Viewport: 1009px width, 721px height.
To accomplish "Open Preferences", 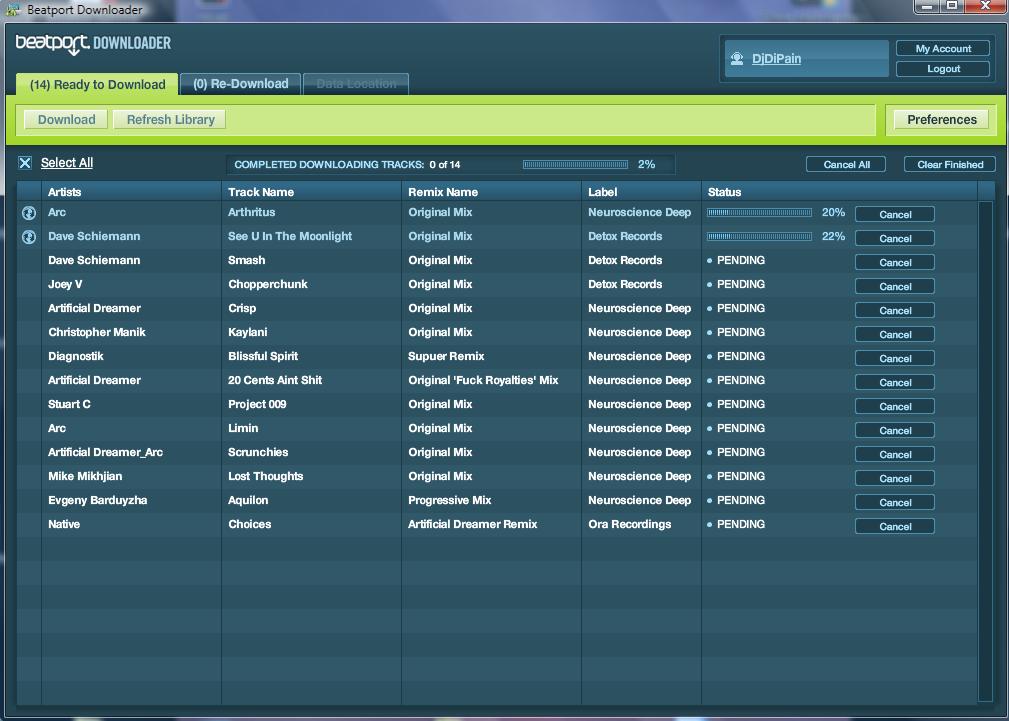I will point(941,120).
